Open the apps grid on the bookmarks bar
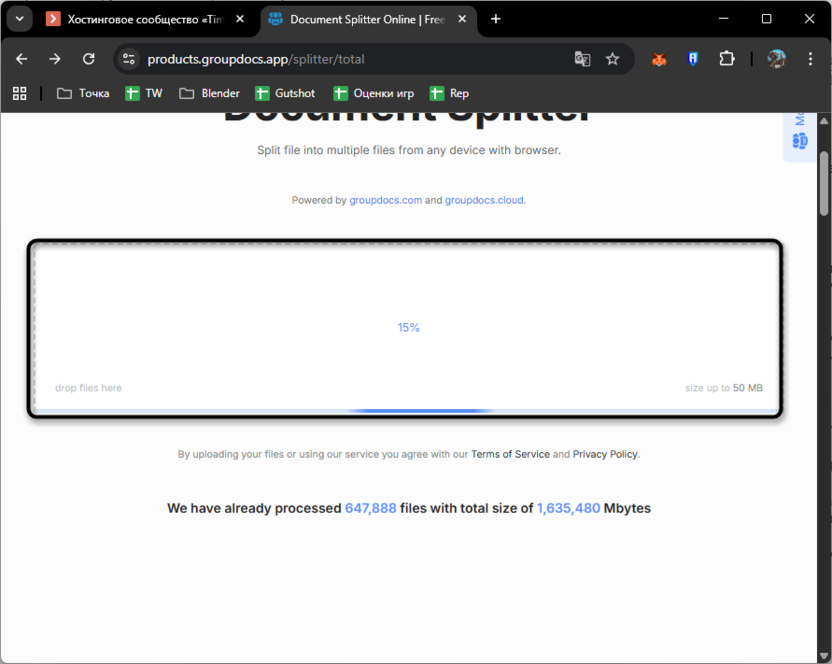This screenshot has width=832, height=664. (x=19, y=93)
